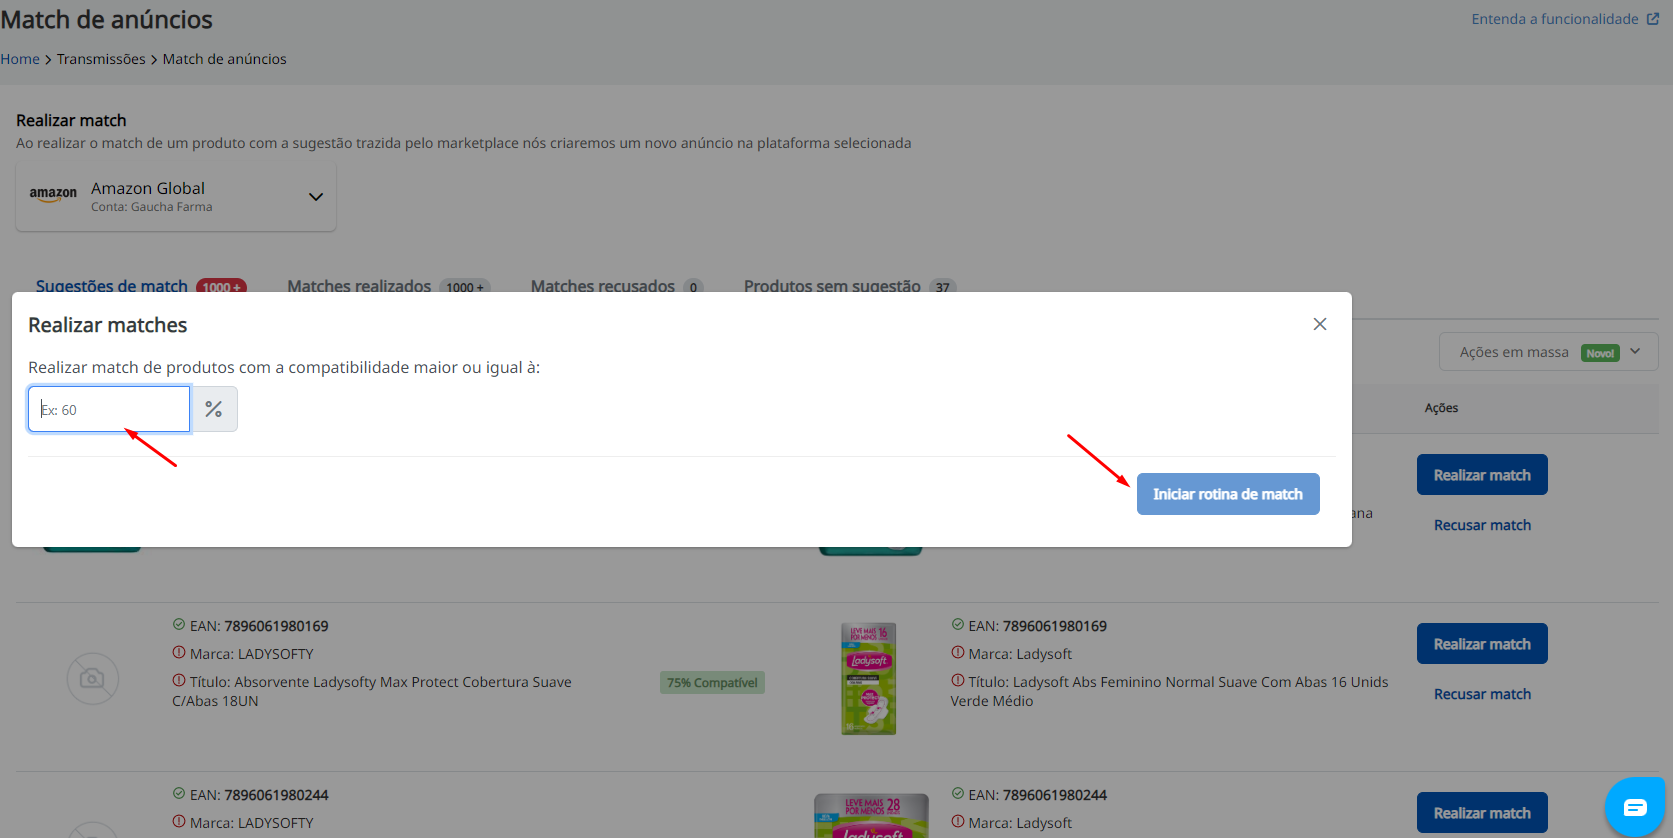The height and width of the screenshot is (838, 1673).
Task: Click the 37 badge on Produtos sem sugestão
Action: pos(942,287)
